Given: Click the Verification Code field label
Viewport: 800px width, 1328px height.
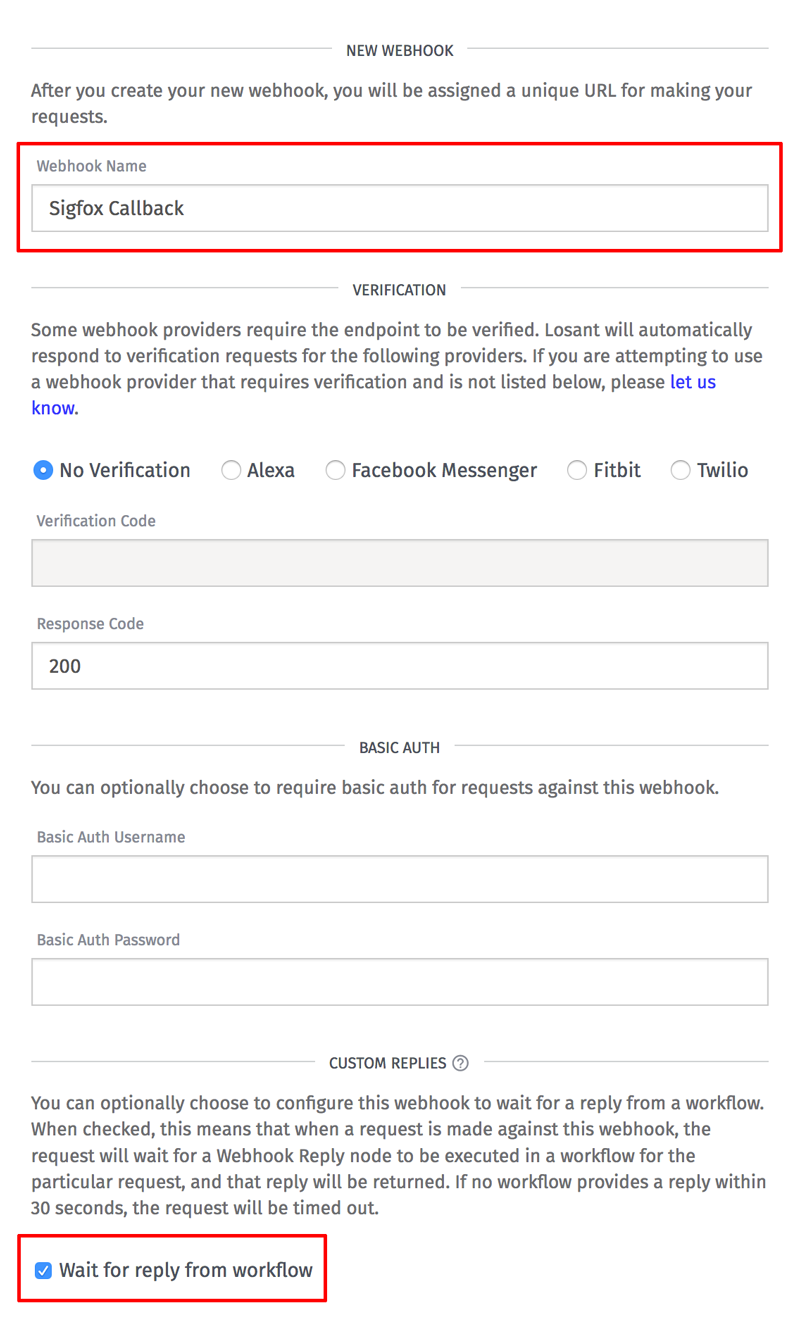Looking at the screenshot, I should pyautogui.click(x=96, y=521).
